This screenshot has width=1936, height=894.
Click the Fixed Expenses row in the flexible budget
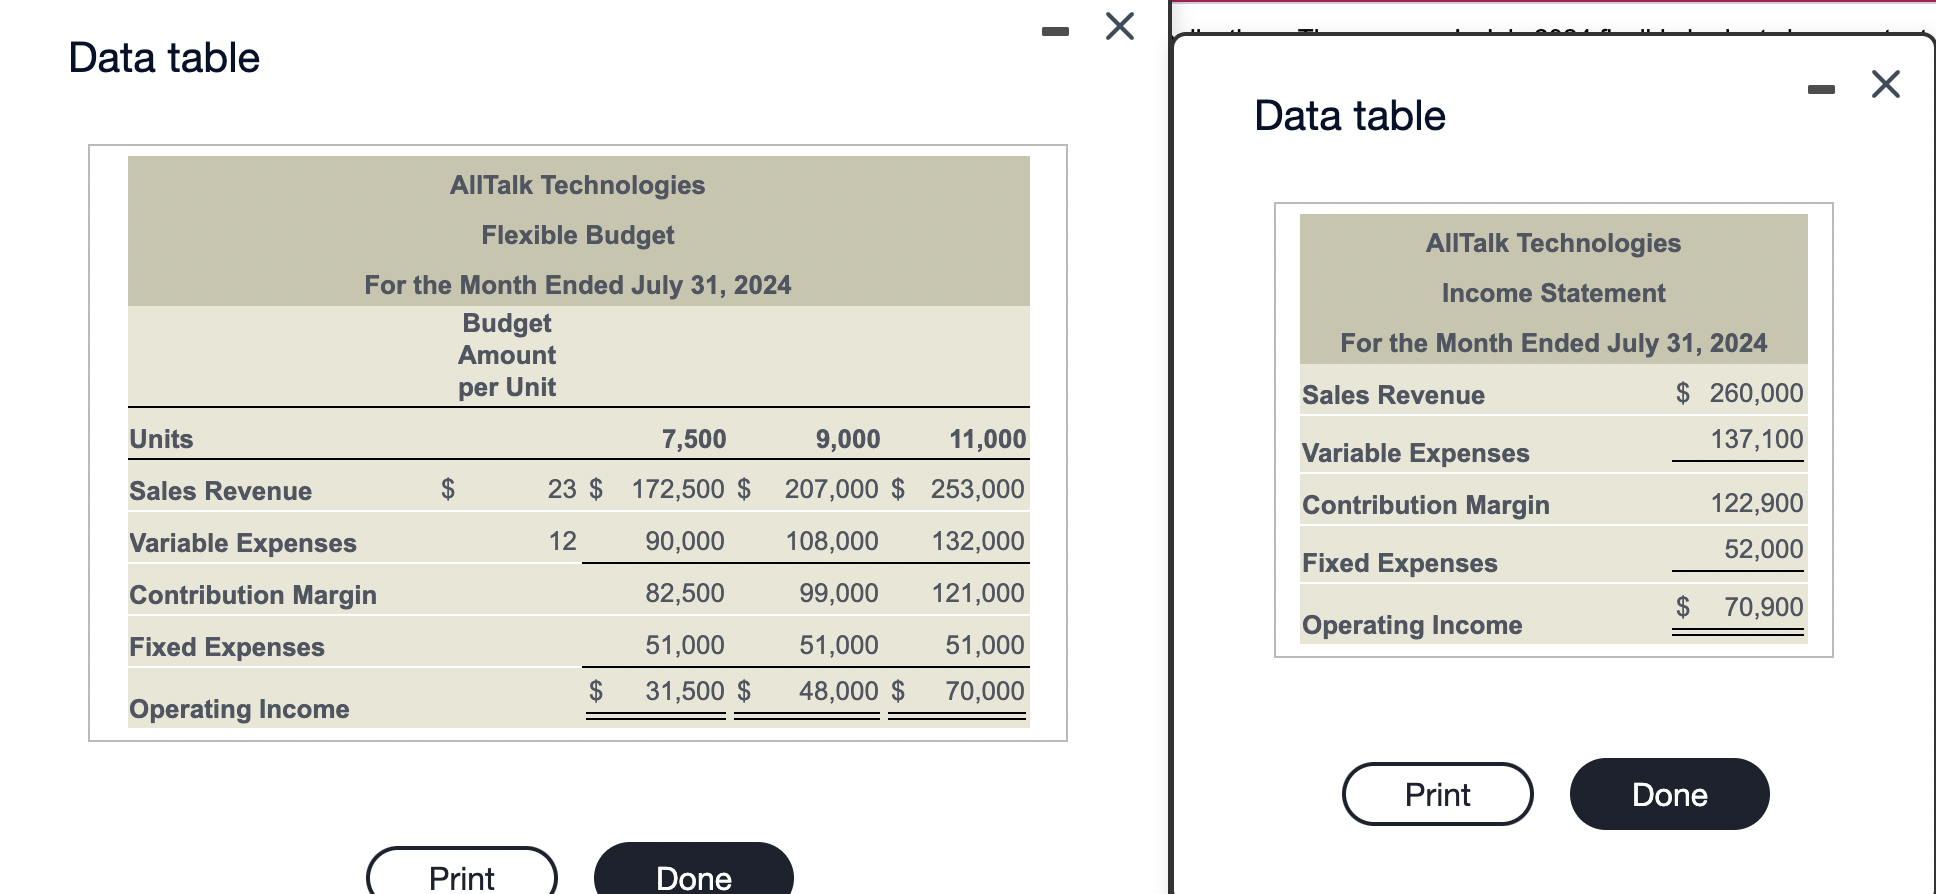pos(225,647)
